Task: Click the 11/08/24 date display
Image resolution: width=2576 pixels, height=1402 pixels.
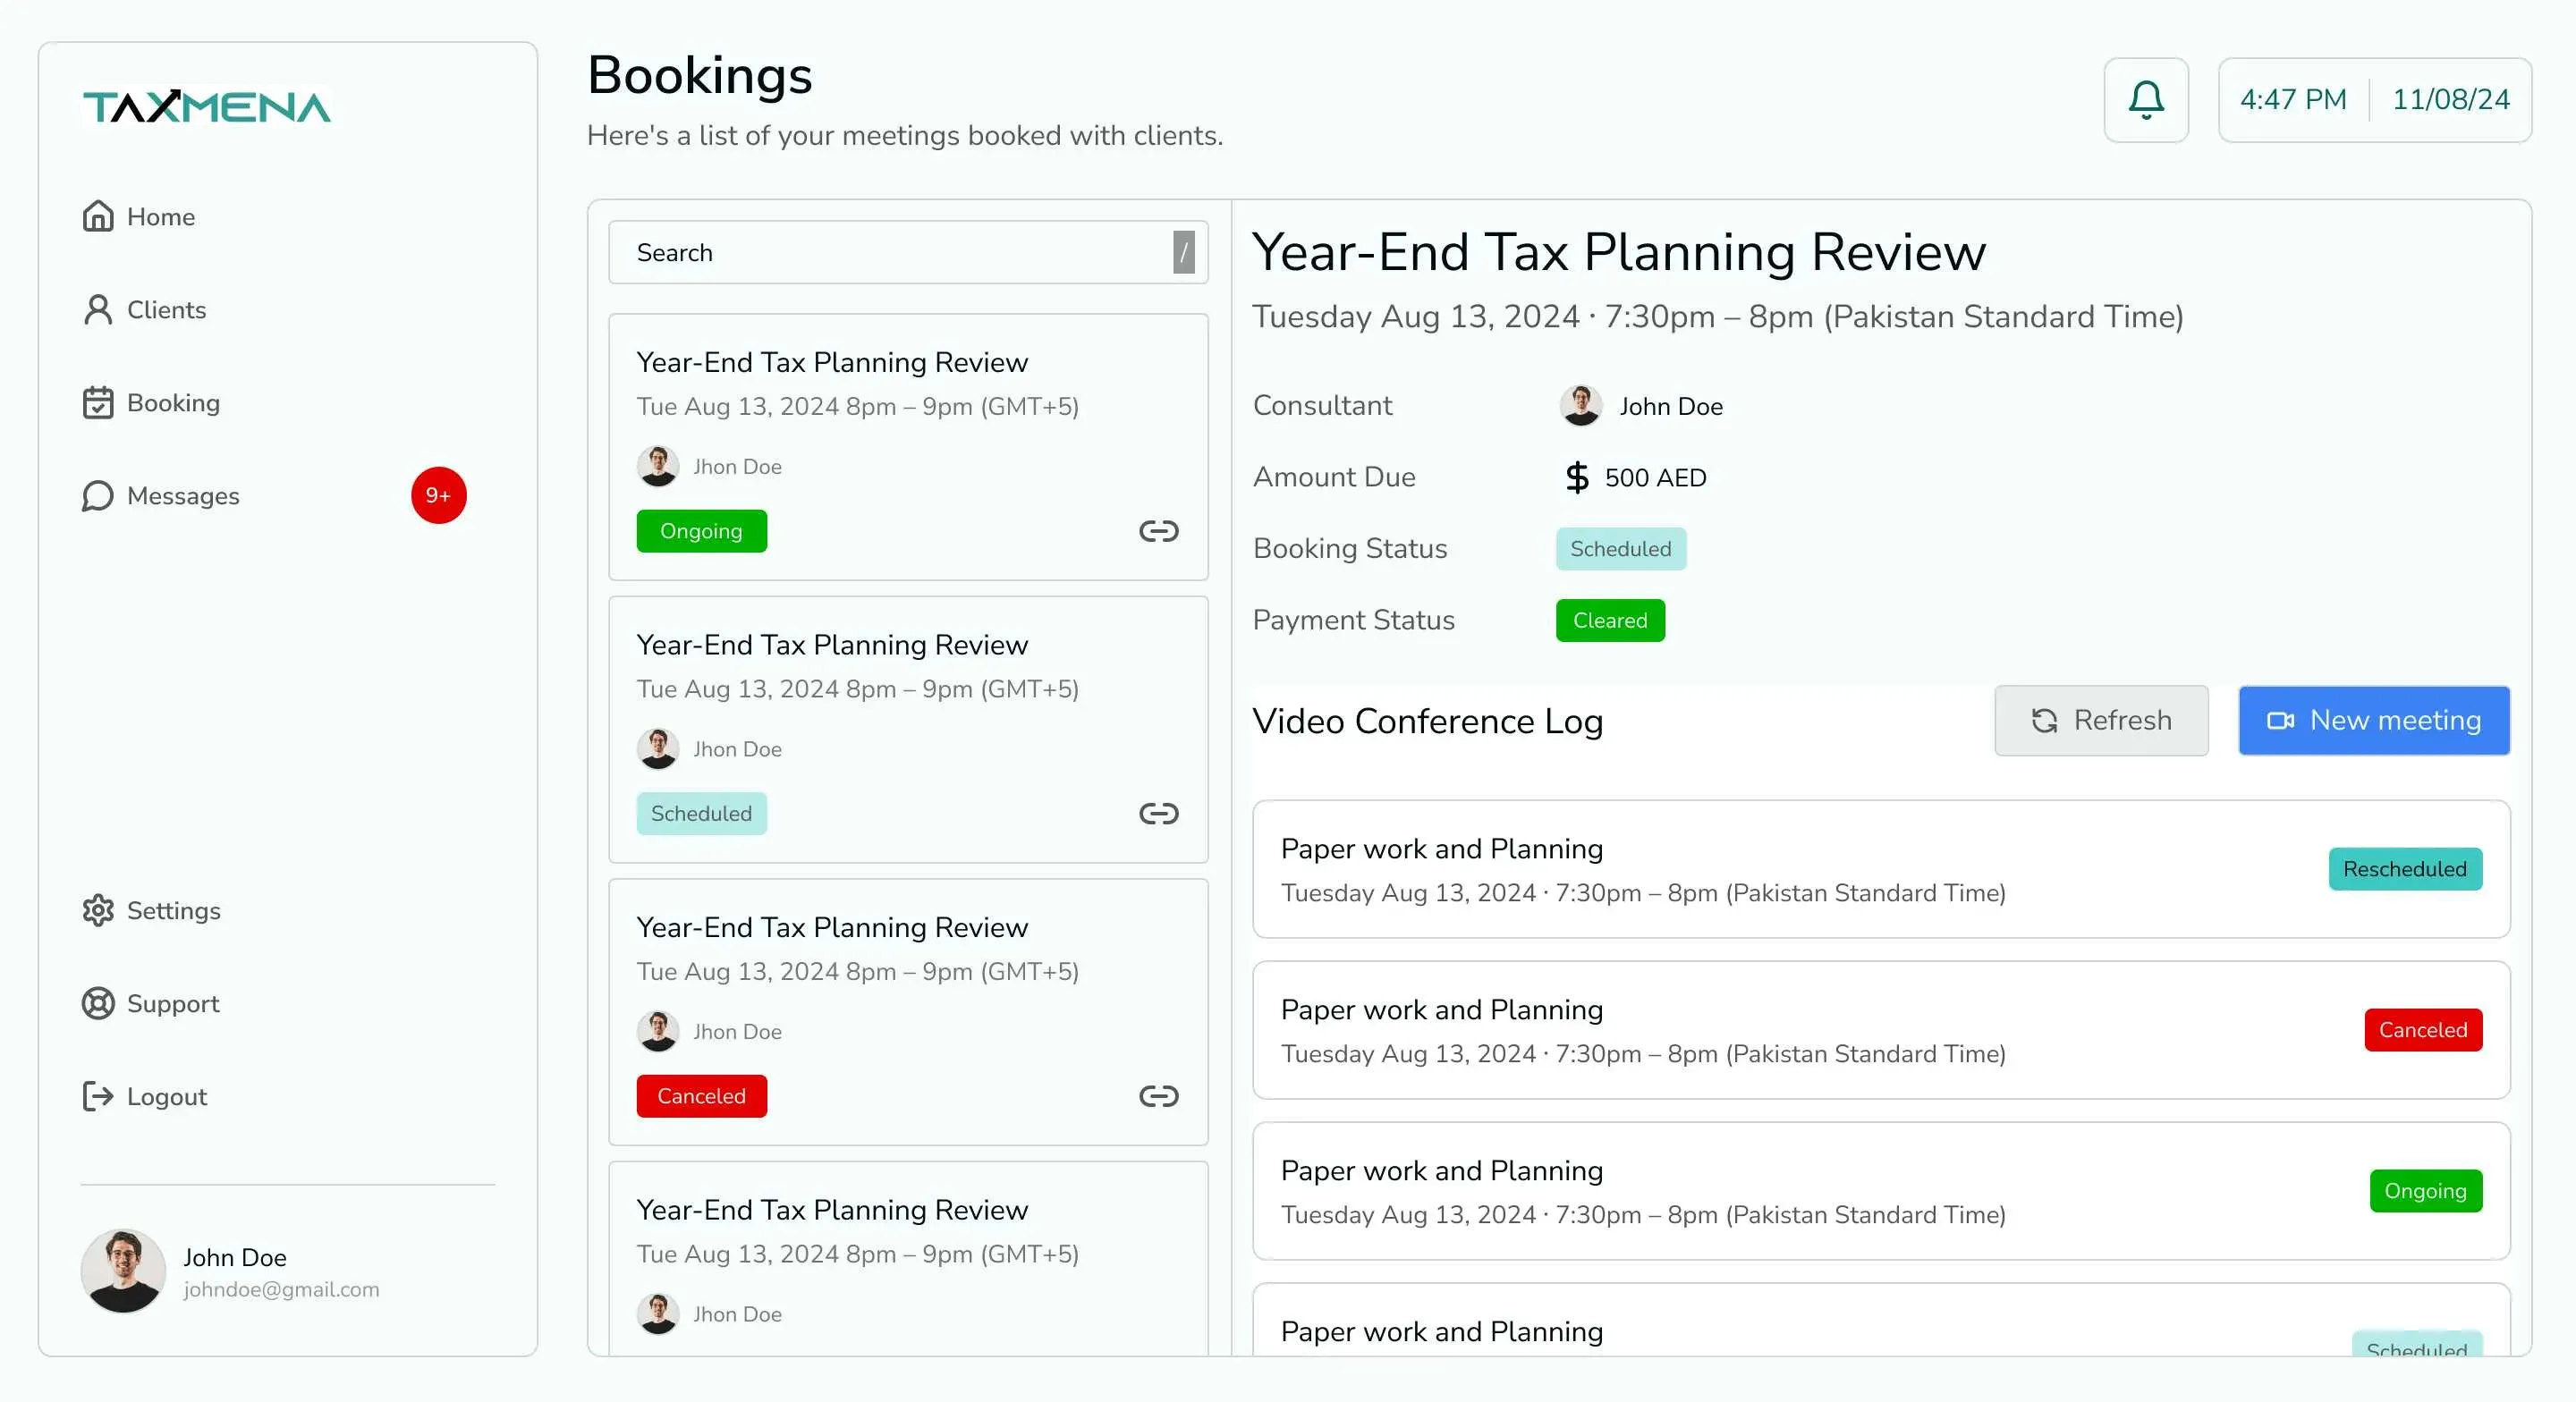Action: click(2451, 99)
